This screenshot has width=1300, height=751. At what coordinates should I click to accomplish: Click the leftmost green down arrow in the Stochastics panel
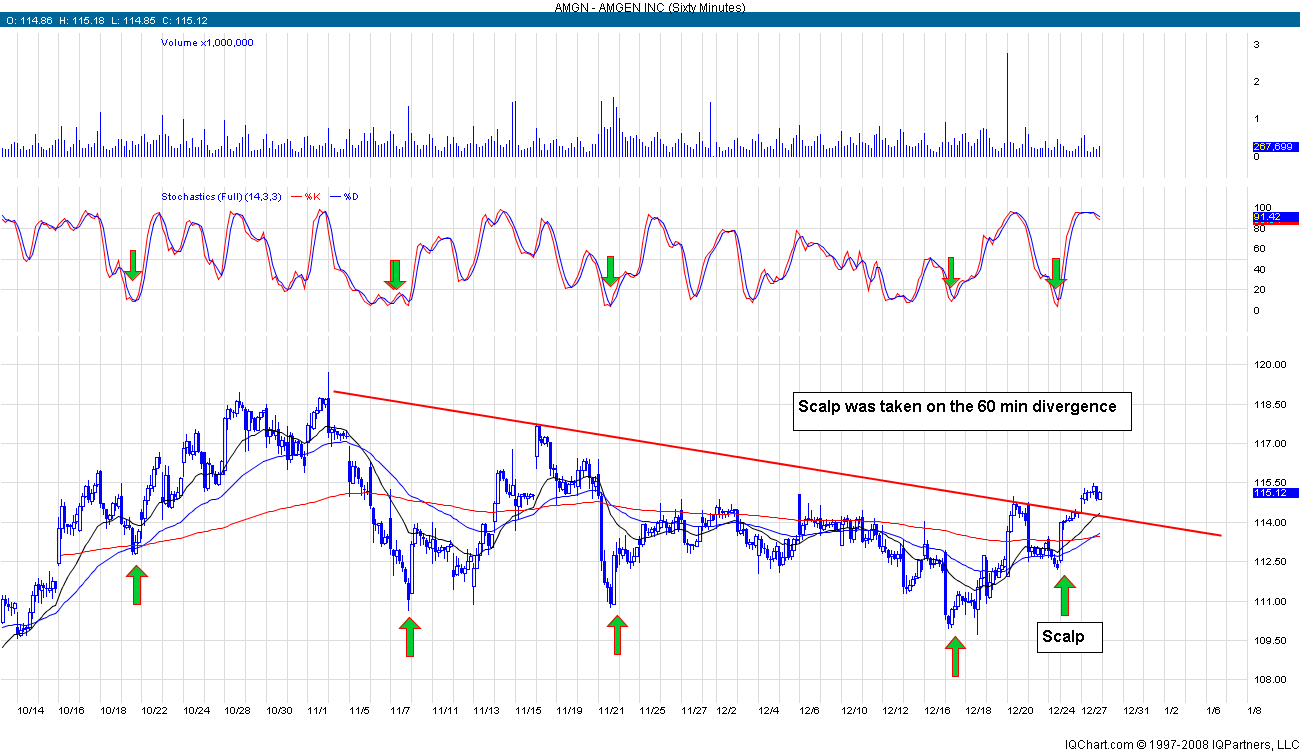pos(132,267)
